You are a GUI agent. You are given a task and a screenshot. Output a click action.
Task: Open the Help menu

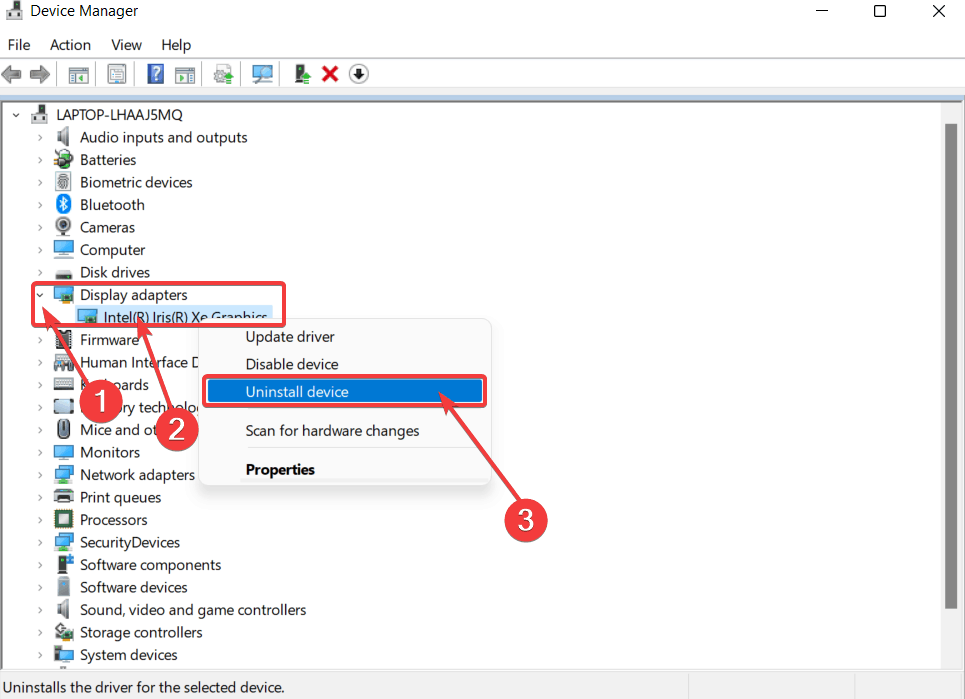tap(176, 45)
